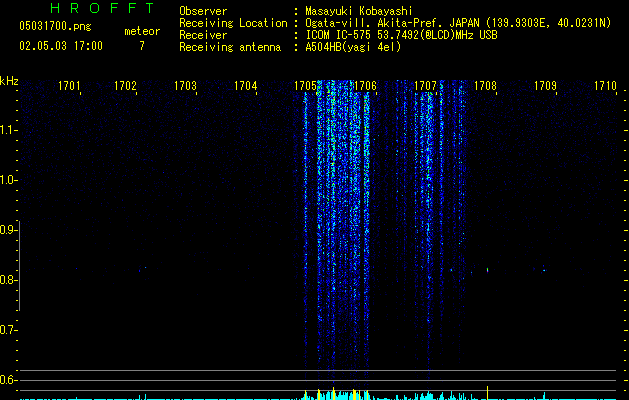
Task: Click the 0.7 kHz axis label
Action: pos(8,330)
